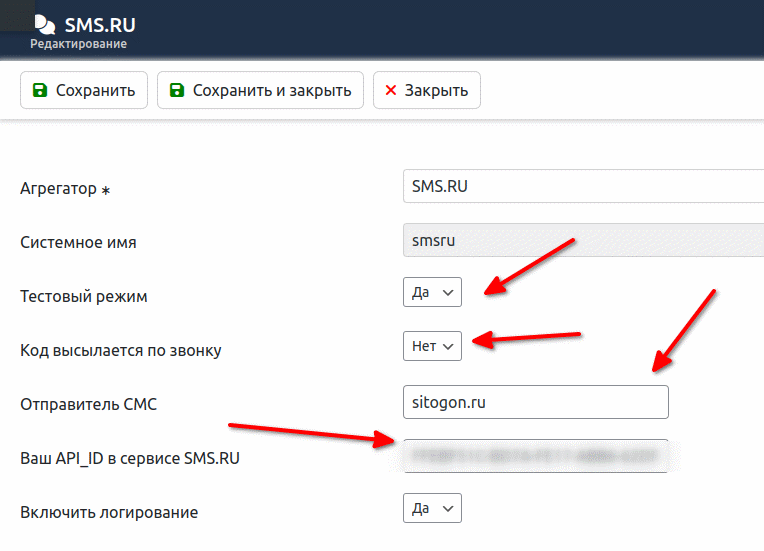Click the blurred API_ID input field
764x551 pixels.
tap(535, 456)
